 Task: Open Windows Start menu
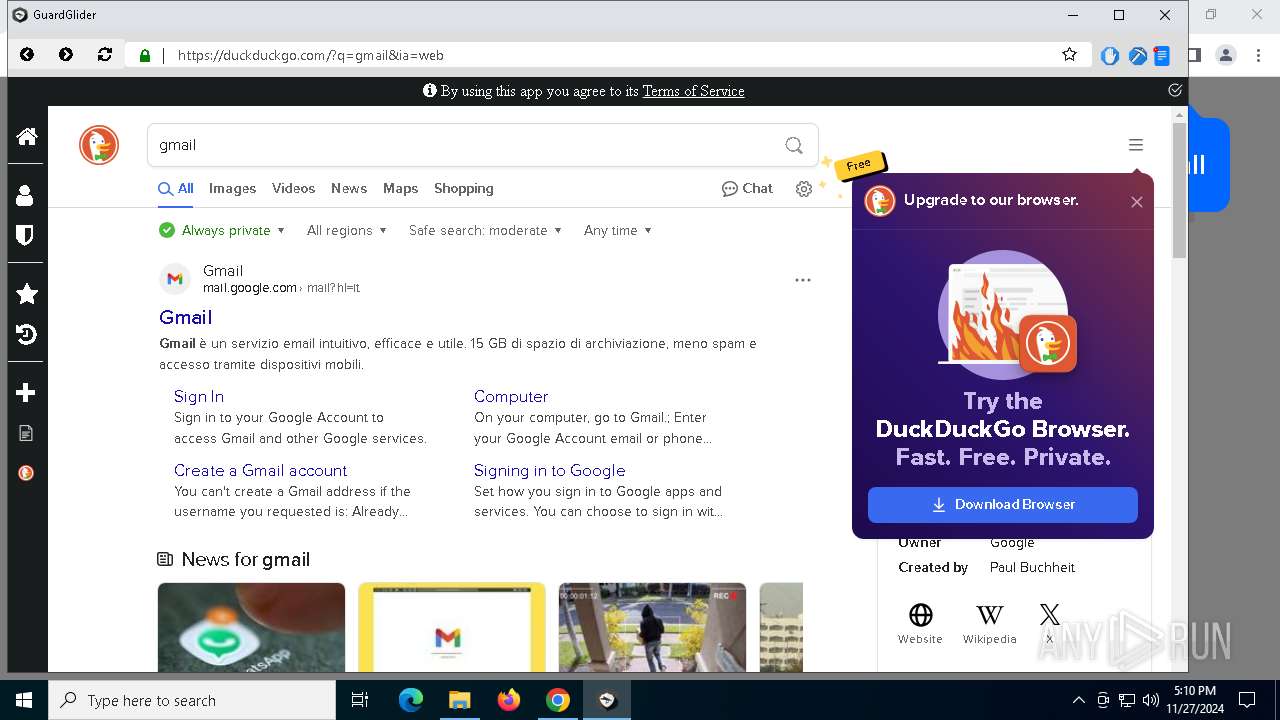[x=24, y=700]
